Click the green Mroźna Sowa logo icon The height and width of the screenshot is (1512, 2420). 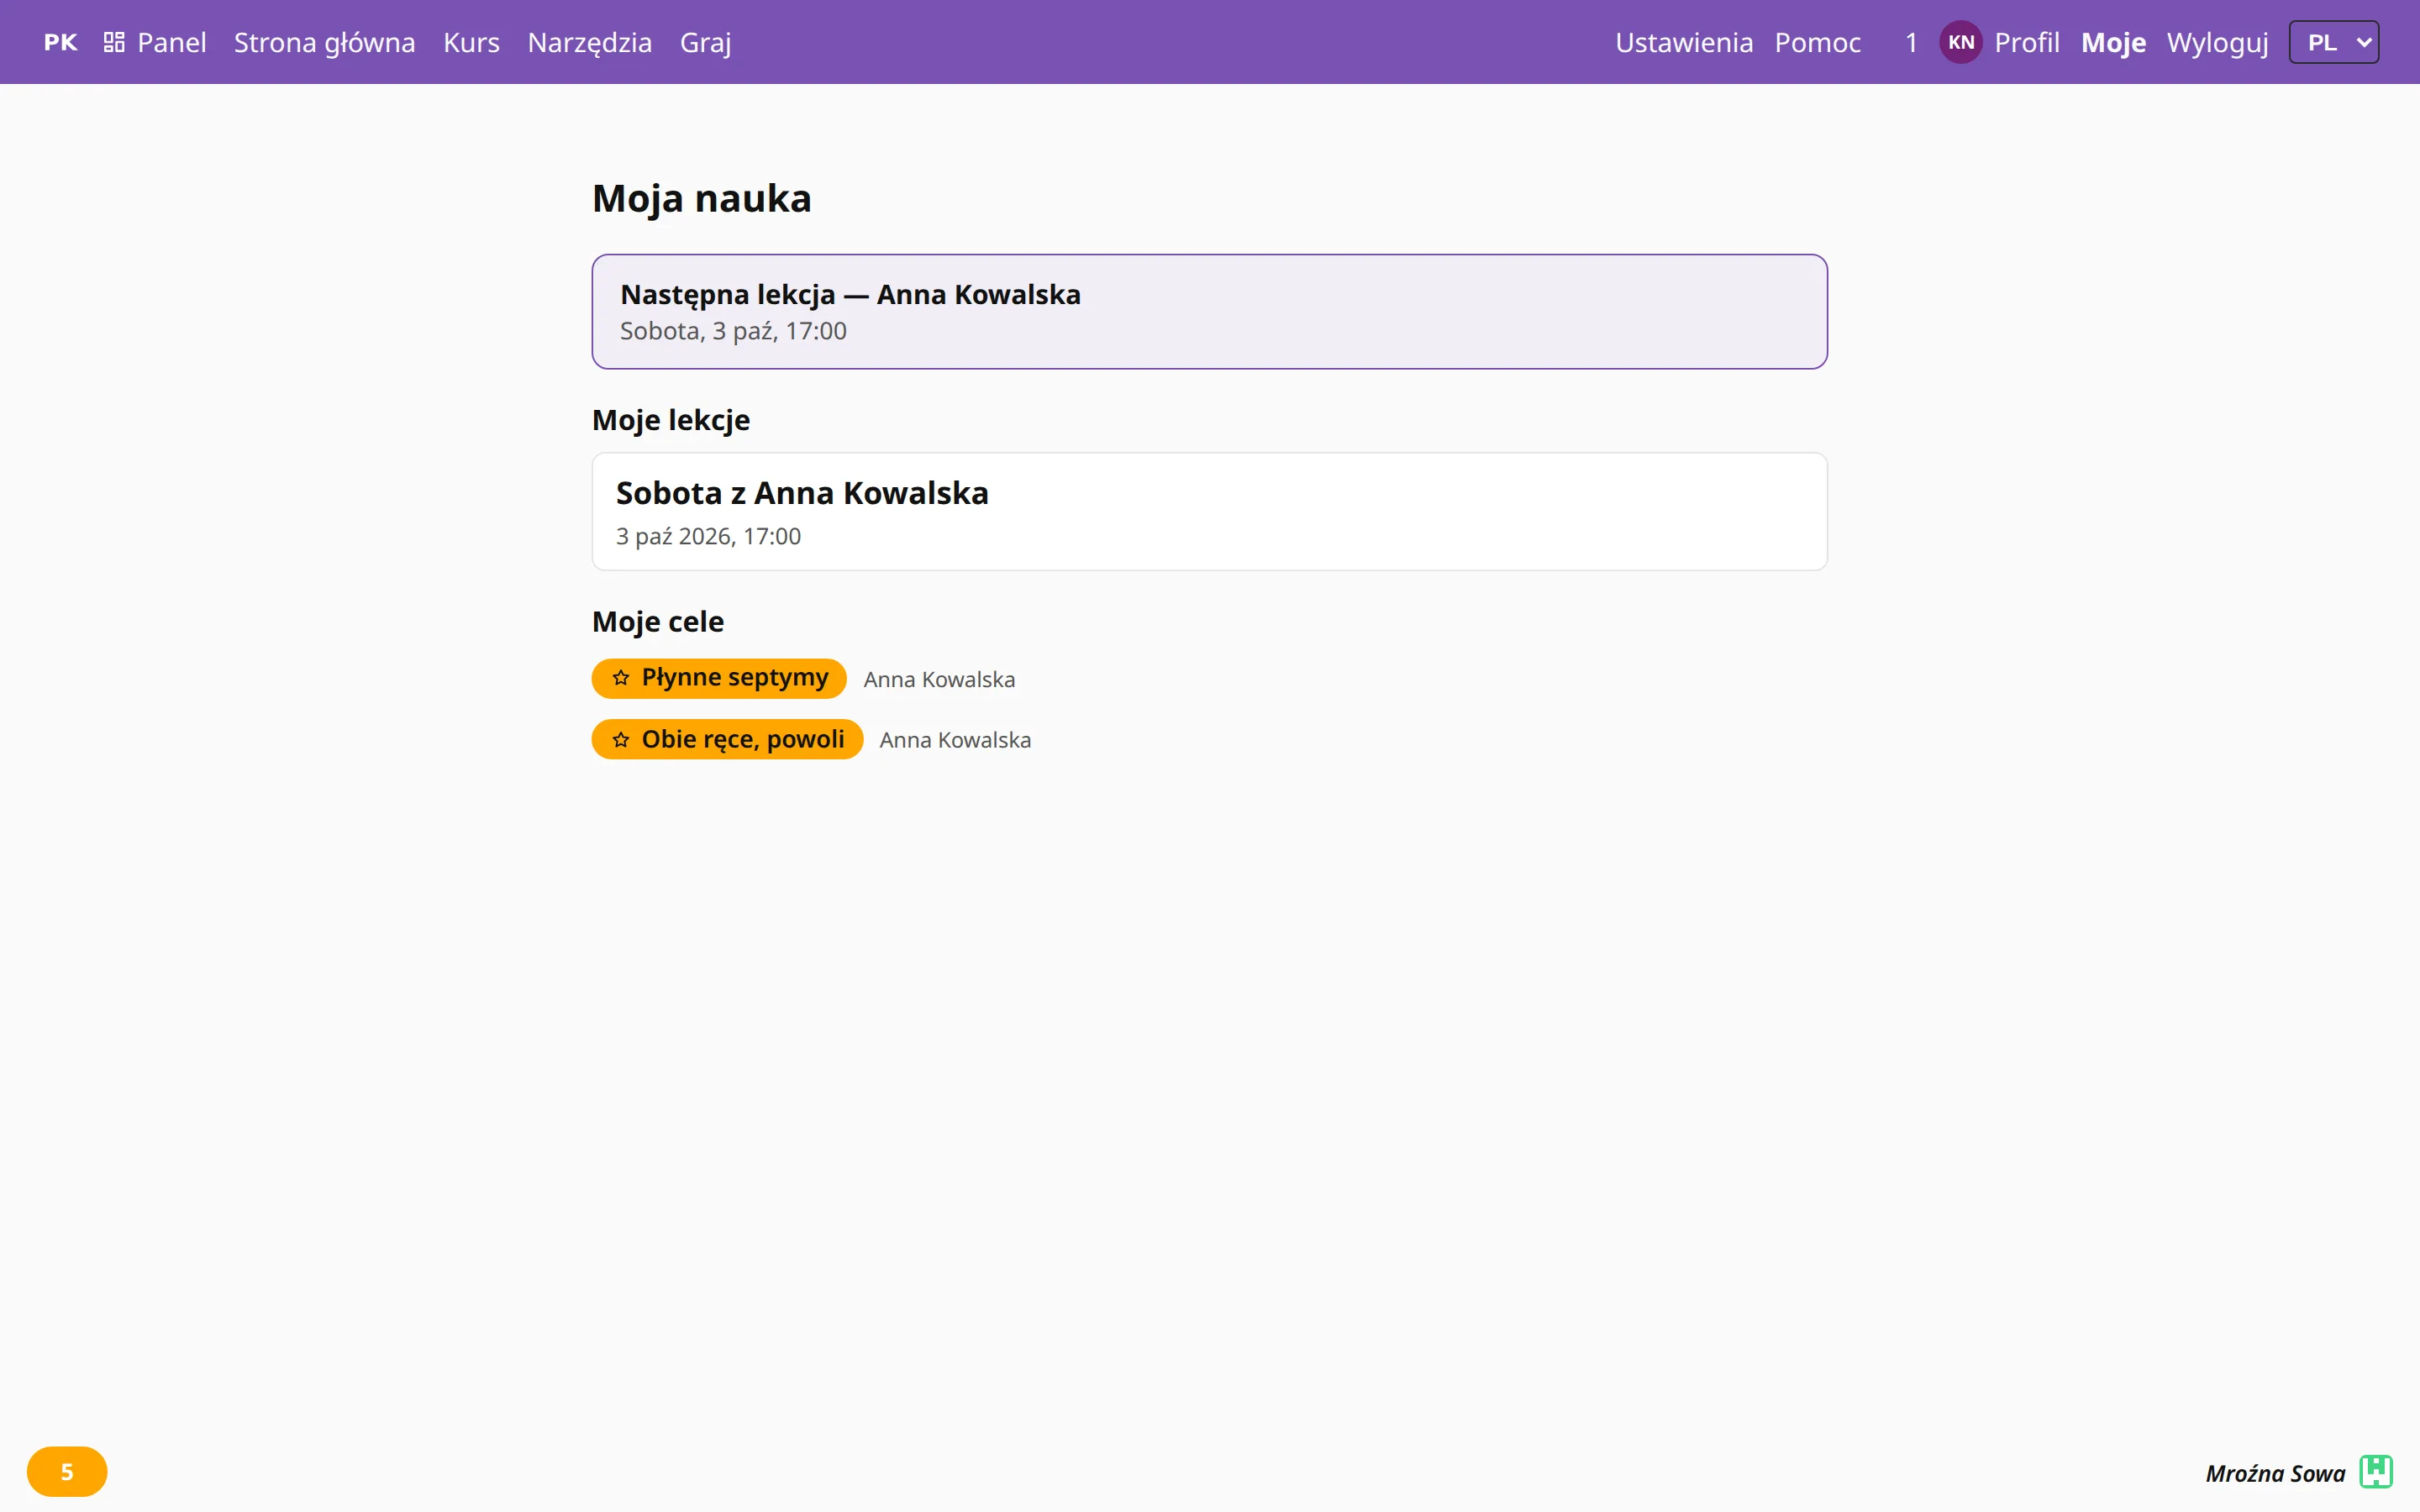click(2376, 1472)
